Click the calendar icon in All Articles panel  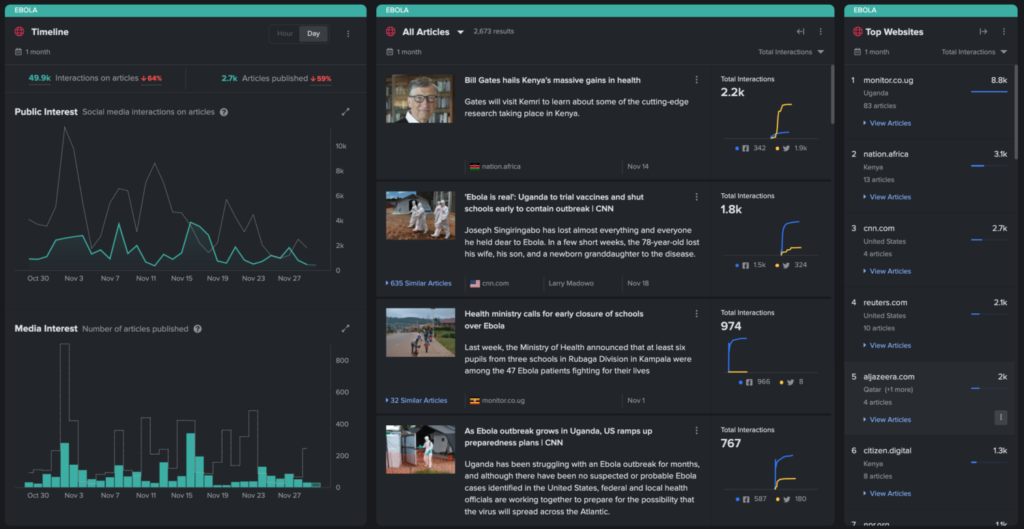coord(389,52)
